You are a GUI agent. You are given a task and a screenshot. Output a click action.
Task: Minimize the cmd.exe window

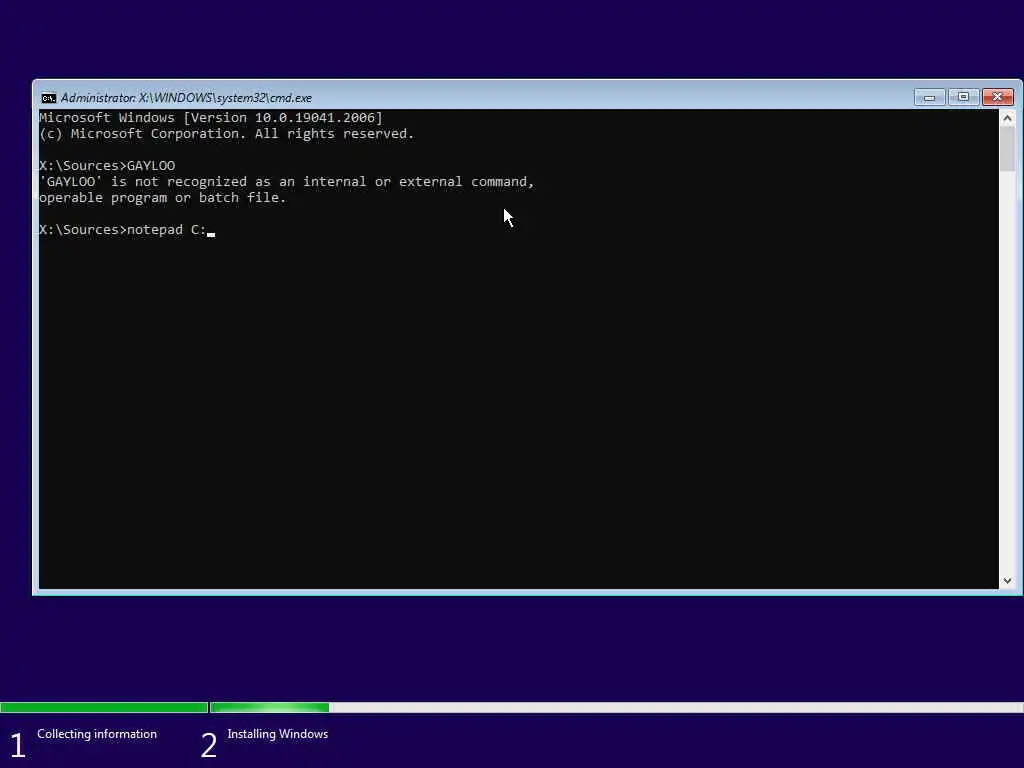[x=929, y=97]
